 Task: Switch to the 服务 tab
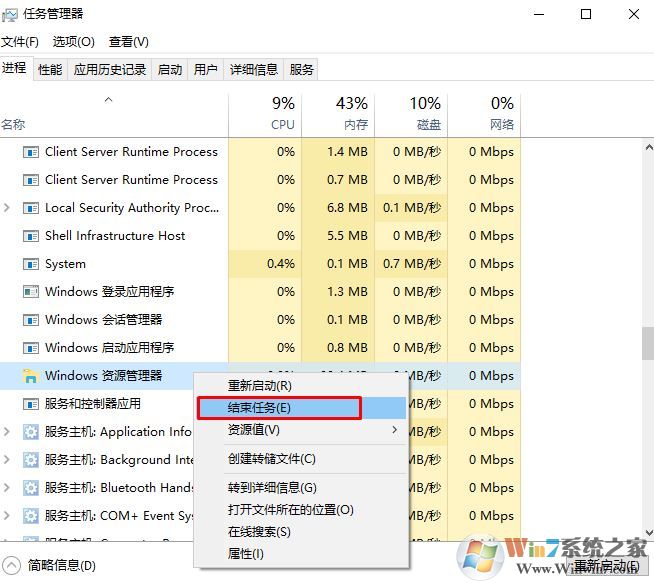[301, 69]
